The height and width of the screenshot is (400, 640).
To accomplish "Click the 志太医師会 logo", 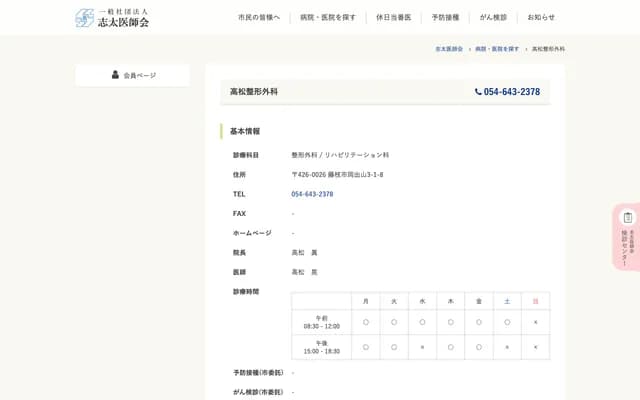I will [112, 18].
